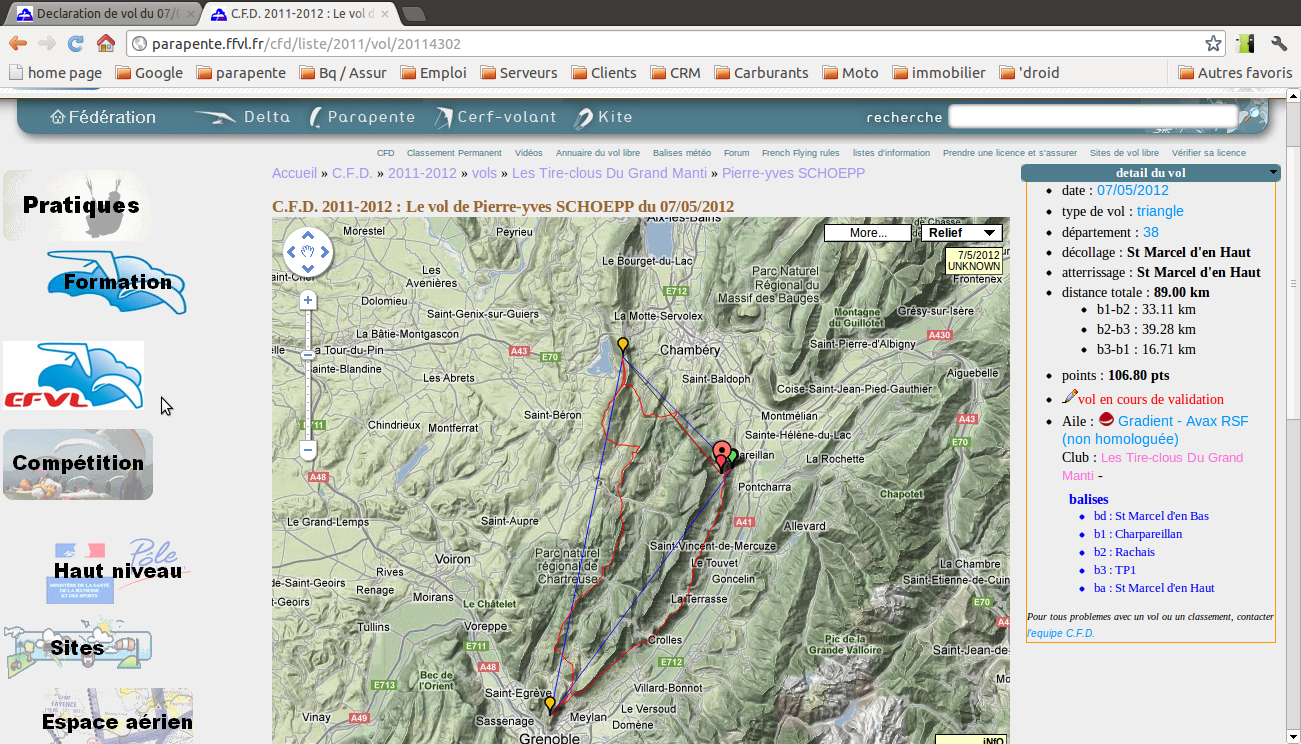The image size is (1301, 744).
Task: Open the Delta menu
Action: click(241, 117)
